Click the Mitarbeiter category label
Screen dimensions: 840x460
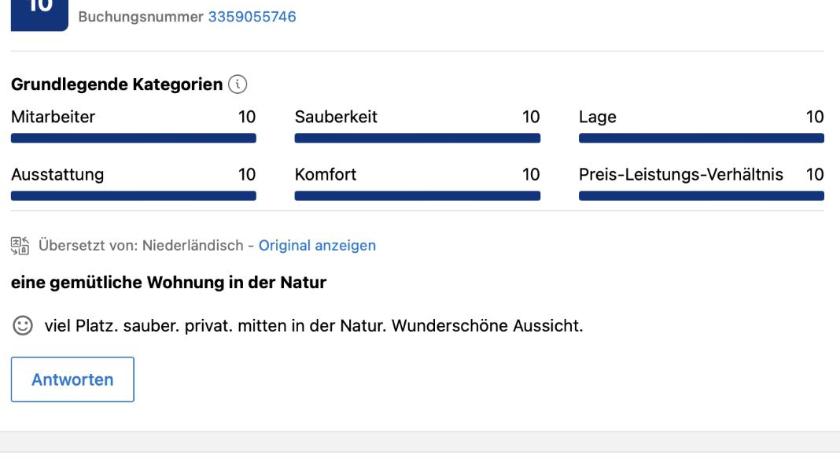[x=53, y=117]
